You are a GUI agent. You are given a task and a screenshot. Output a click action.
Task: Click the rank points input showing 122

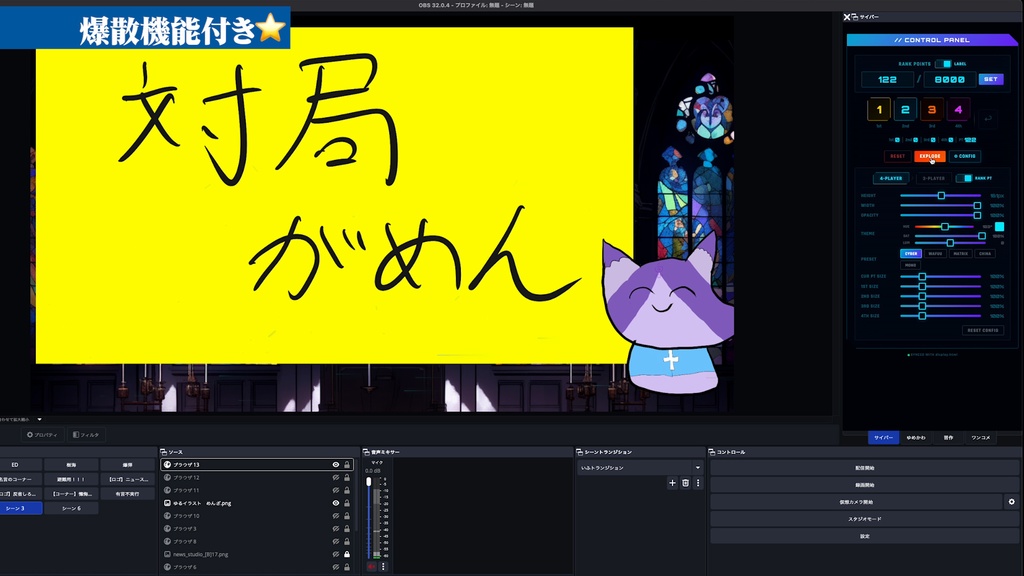tap(887, 79)
